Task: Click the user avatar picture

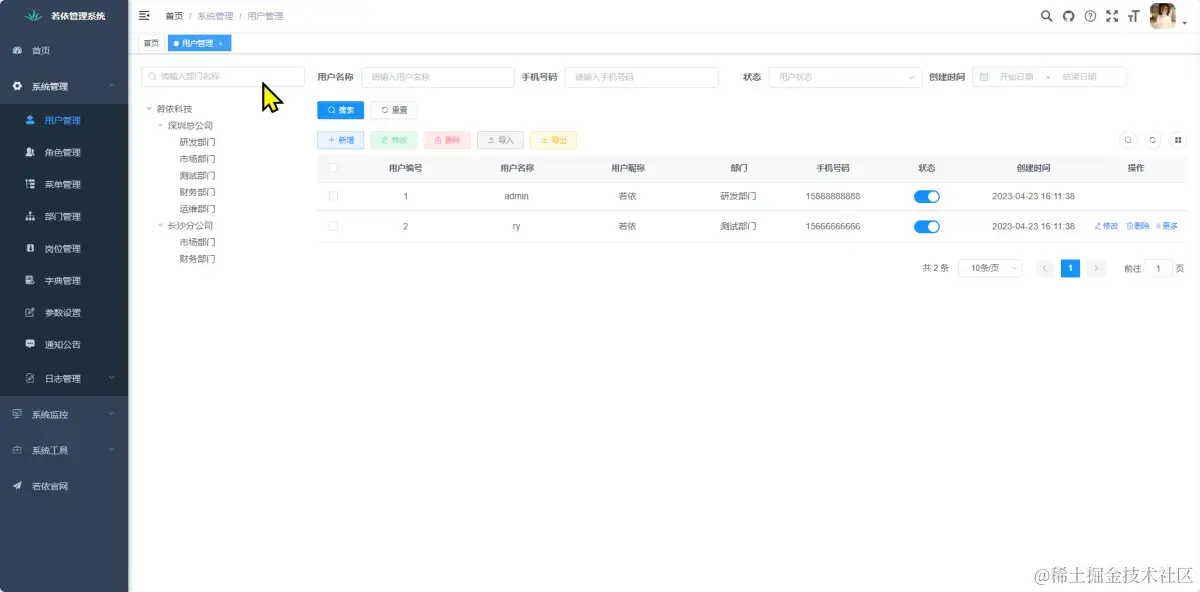Action: (x=1162, y=16)
